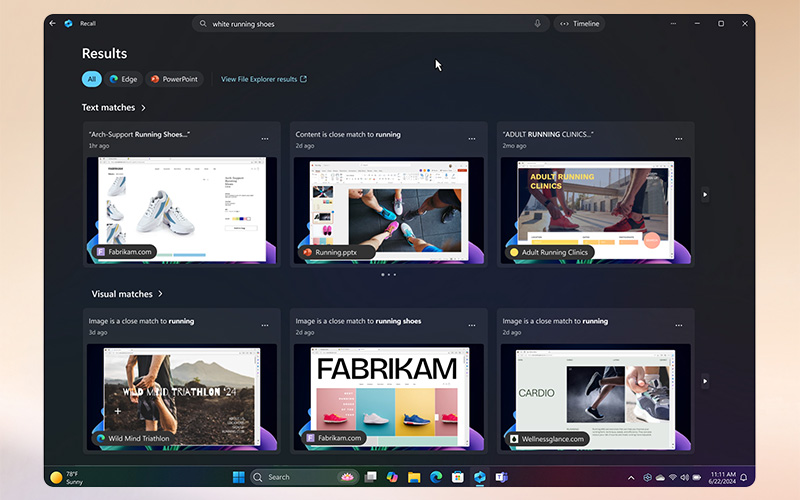Open File Explorer from the taskbar

[414, 477]
